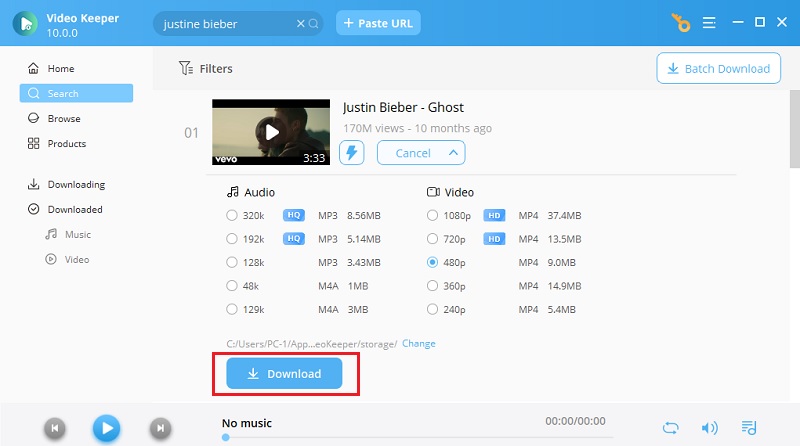Image resolution: width=800 pixels, height=446 pixels.
Task: Click the magnifier icon in search box
Action: [313, 23]
